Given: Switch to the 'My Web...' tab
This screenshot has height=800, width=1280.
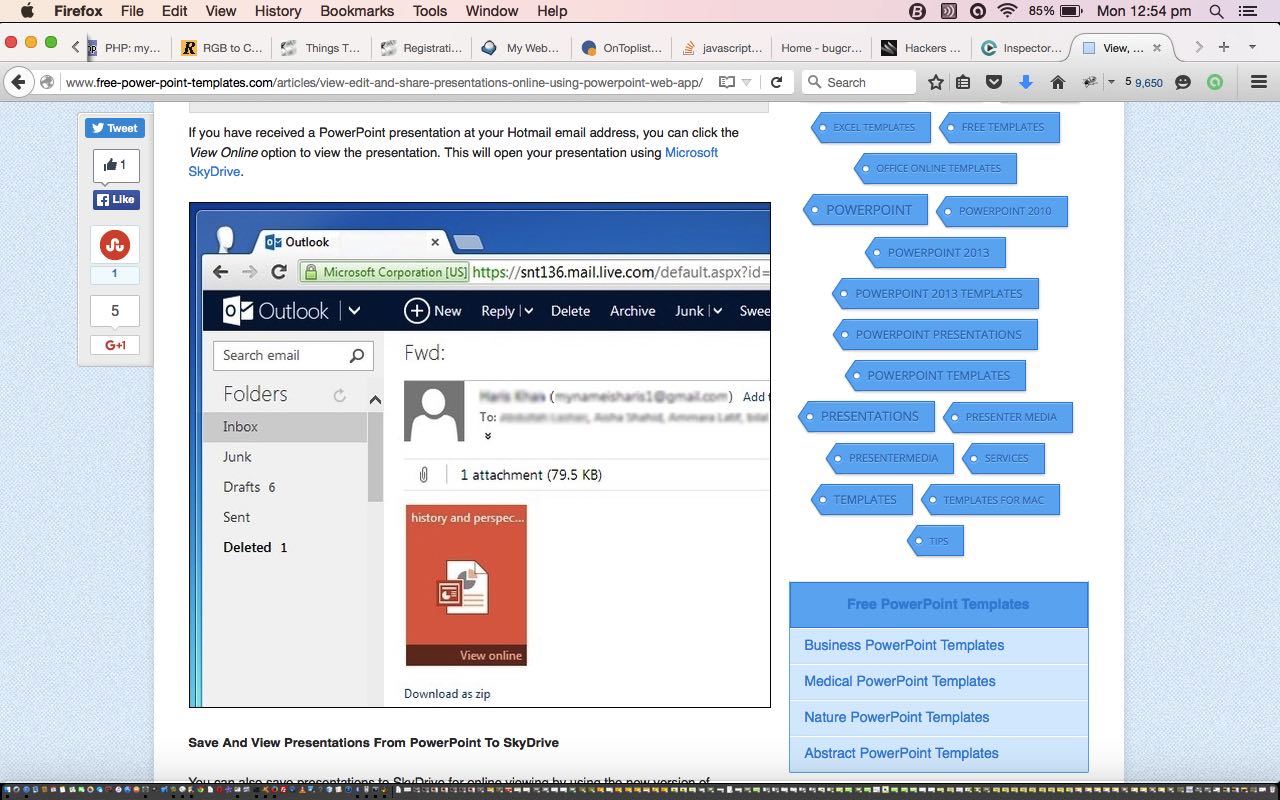Looking at the screenshot, I should click(x=521, y=47).
